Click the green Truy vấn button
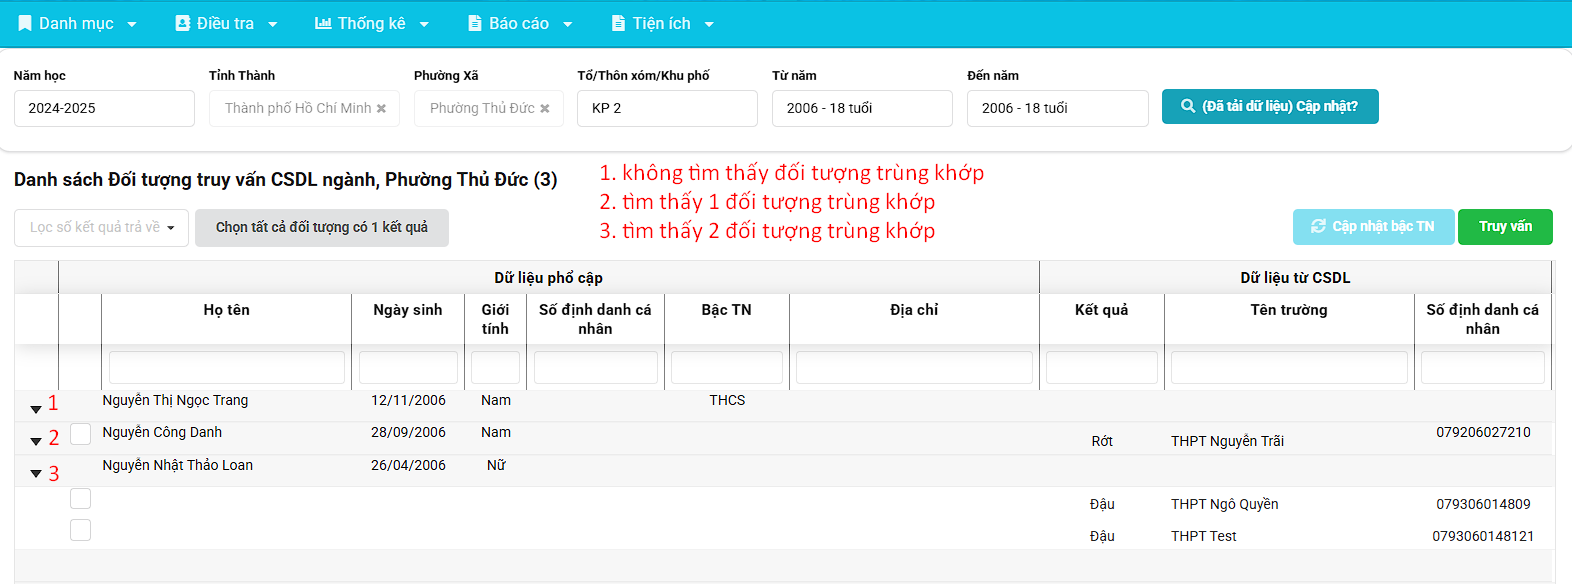Image resolution: width=1572 pixels, height=584 pixels. click(x=1504, y=227)
